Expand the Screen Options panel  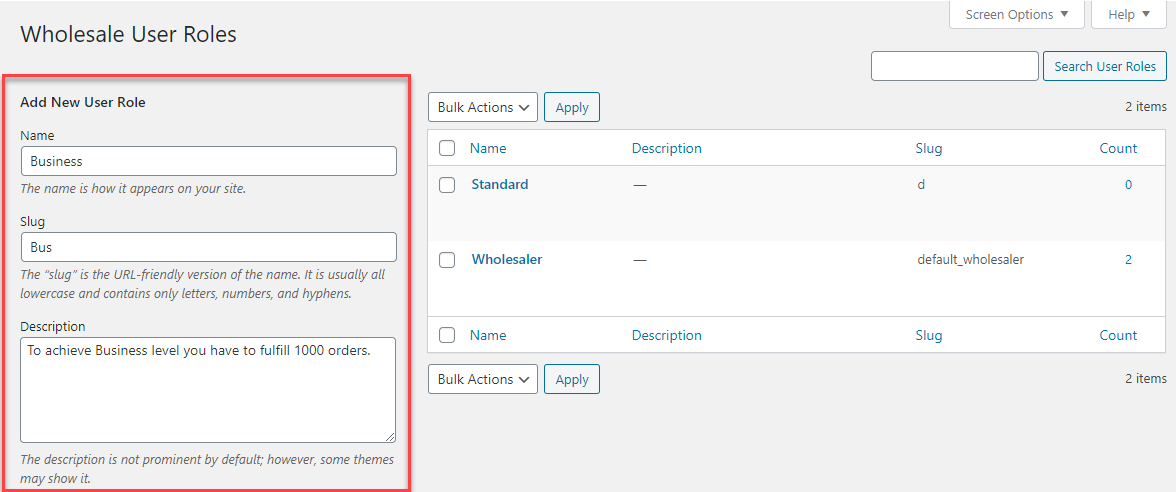tap(1016, 14)
